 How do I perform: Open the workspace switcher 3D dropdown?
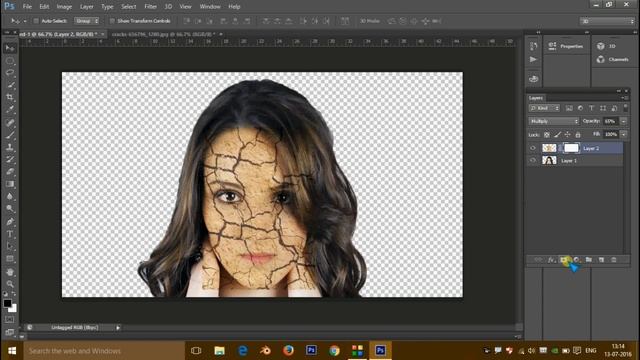pyautogui.click(x=607, y=21)
